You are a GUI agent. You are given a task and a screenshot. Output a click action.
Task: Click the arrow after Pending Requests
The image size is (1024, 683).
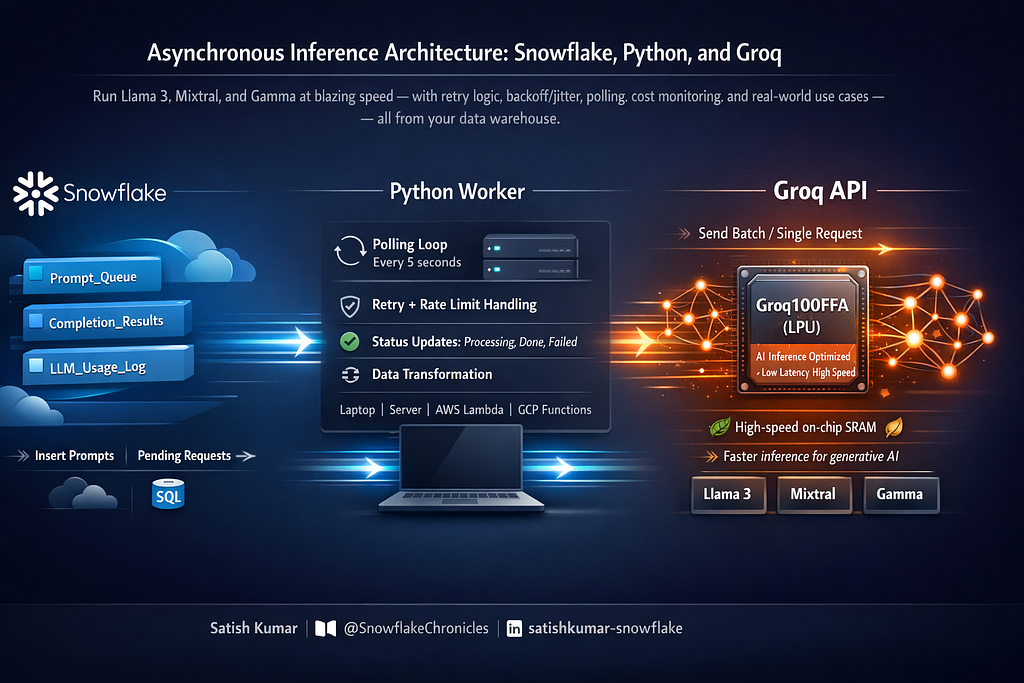tap(246, 456)
